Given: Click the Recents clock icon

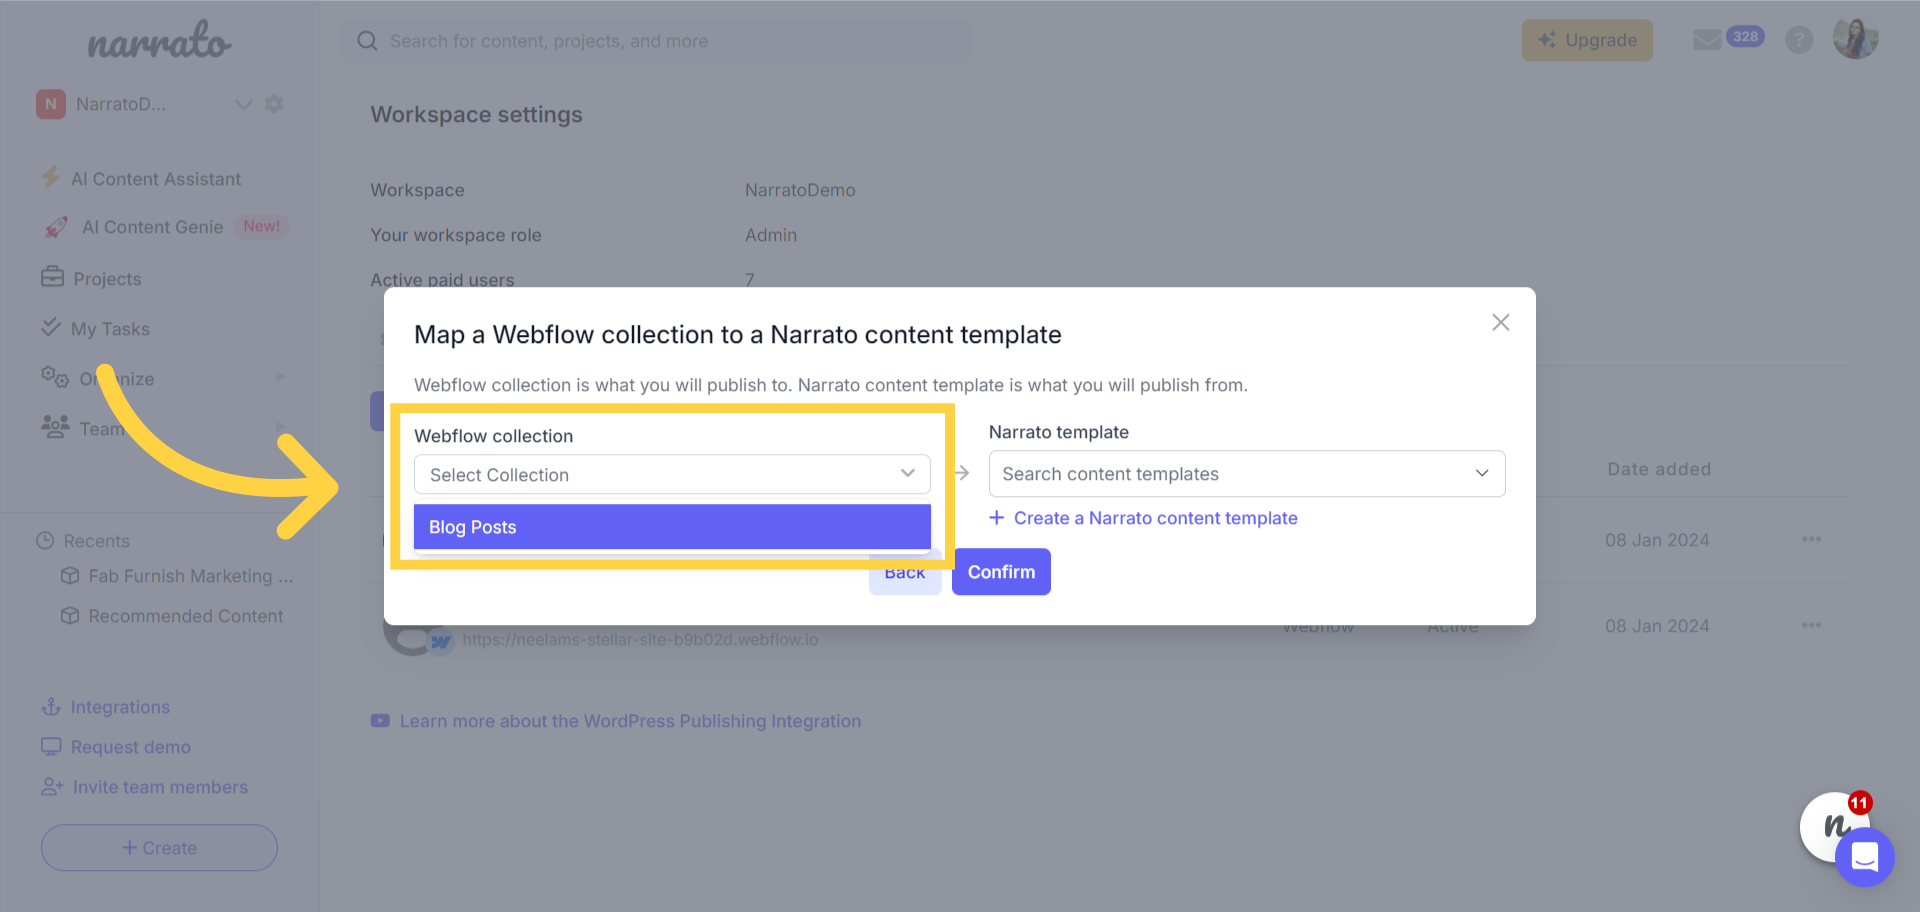Looking at the screenshot, I should [45, 541].
